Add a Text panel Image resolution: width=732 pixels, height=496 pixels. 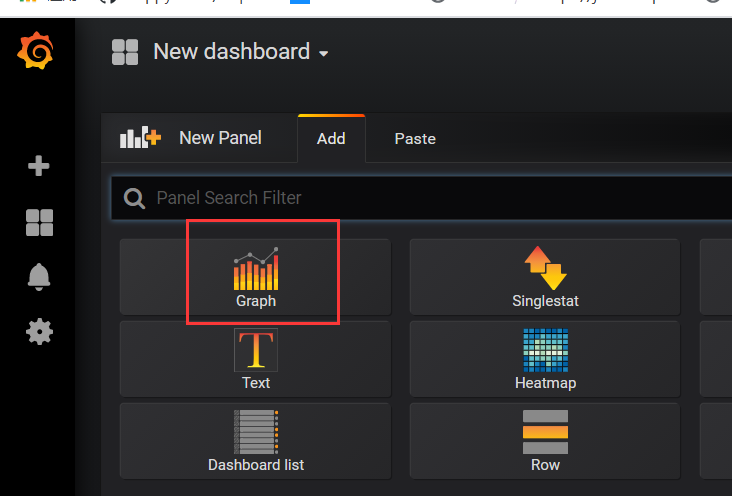[x=255, y=359]
